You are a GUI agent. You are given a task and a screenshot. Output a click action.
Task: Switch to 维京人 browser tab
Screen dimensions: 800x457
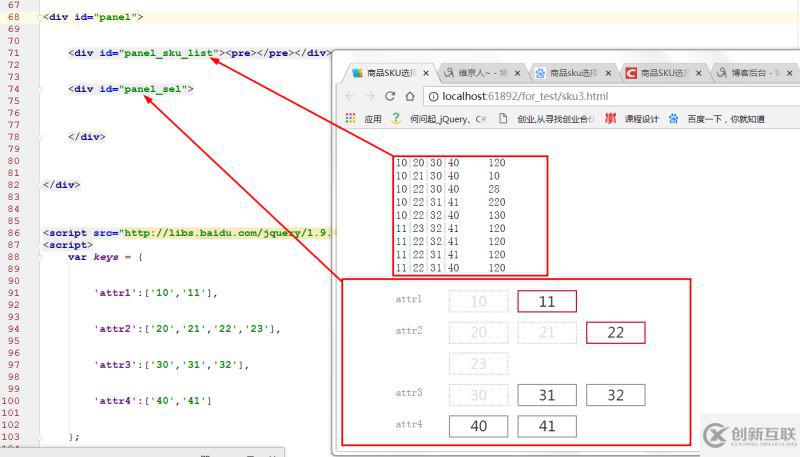[x=482, y=73]
